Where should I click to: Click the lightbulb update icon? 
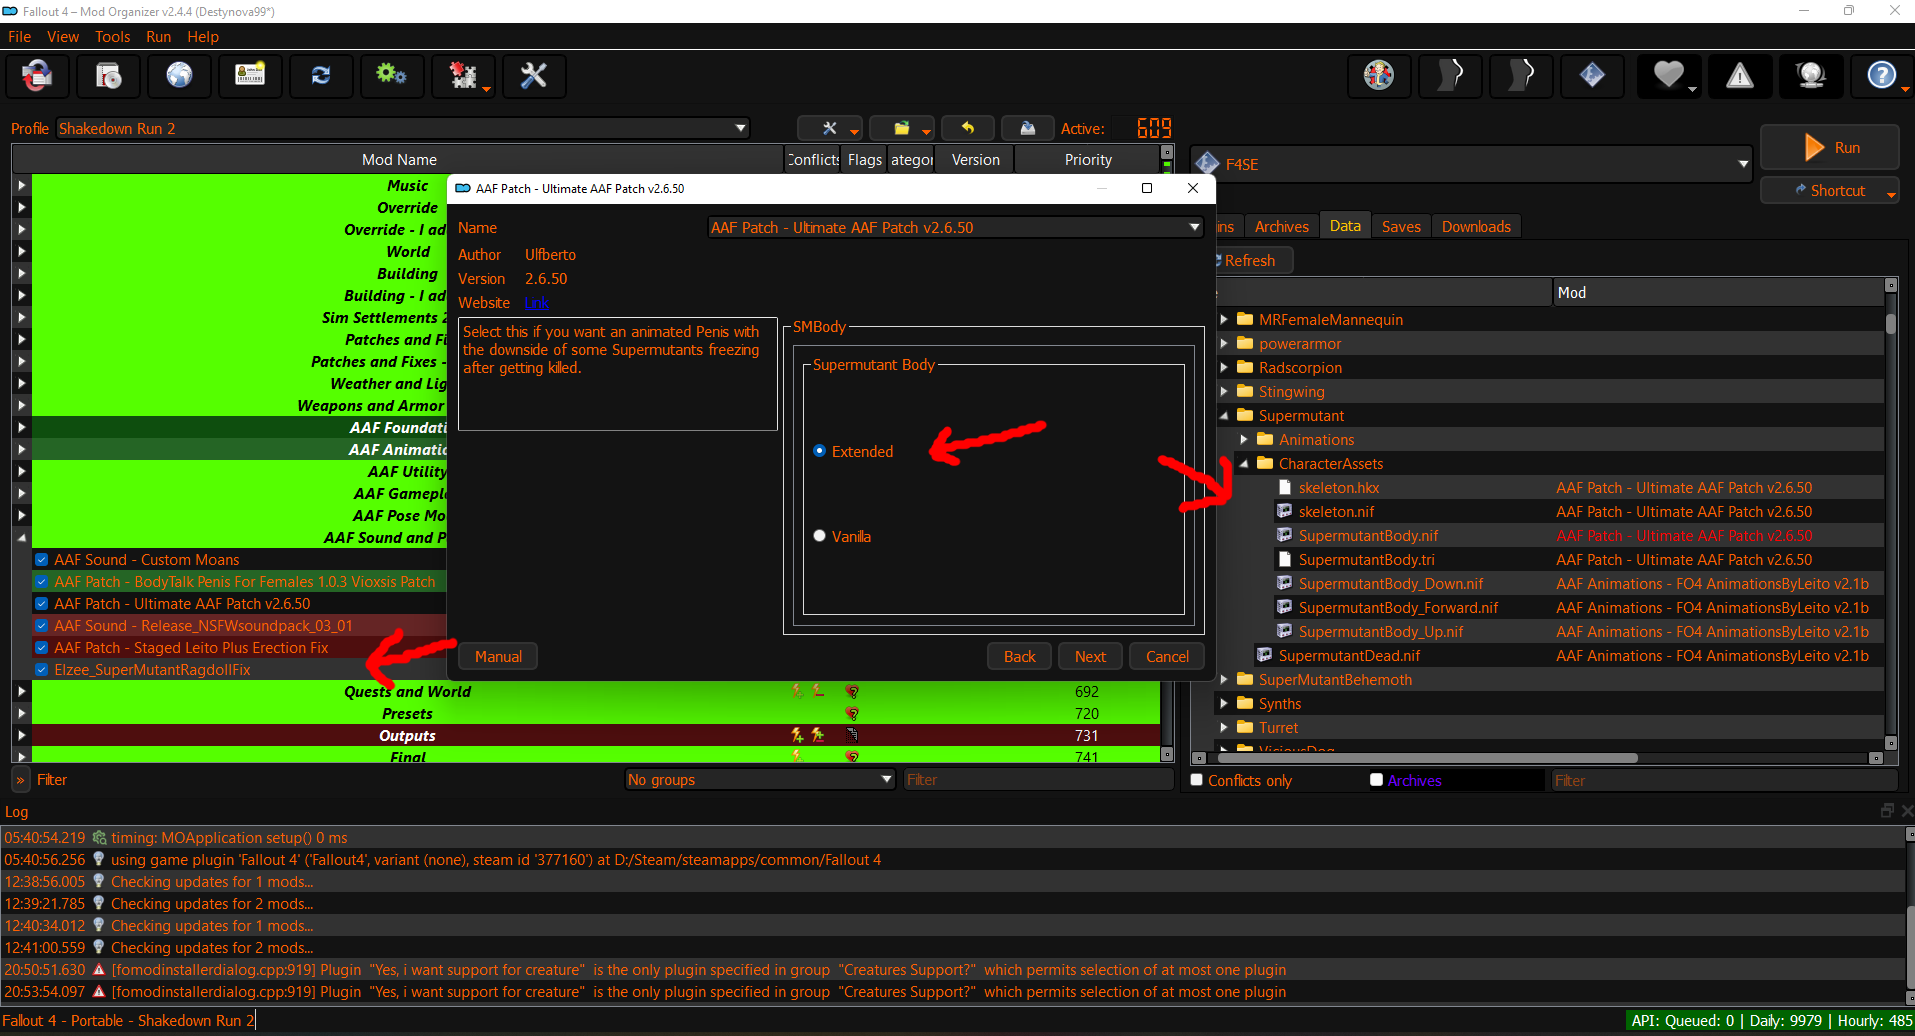pos(1811,76)
